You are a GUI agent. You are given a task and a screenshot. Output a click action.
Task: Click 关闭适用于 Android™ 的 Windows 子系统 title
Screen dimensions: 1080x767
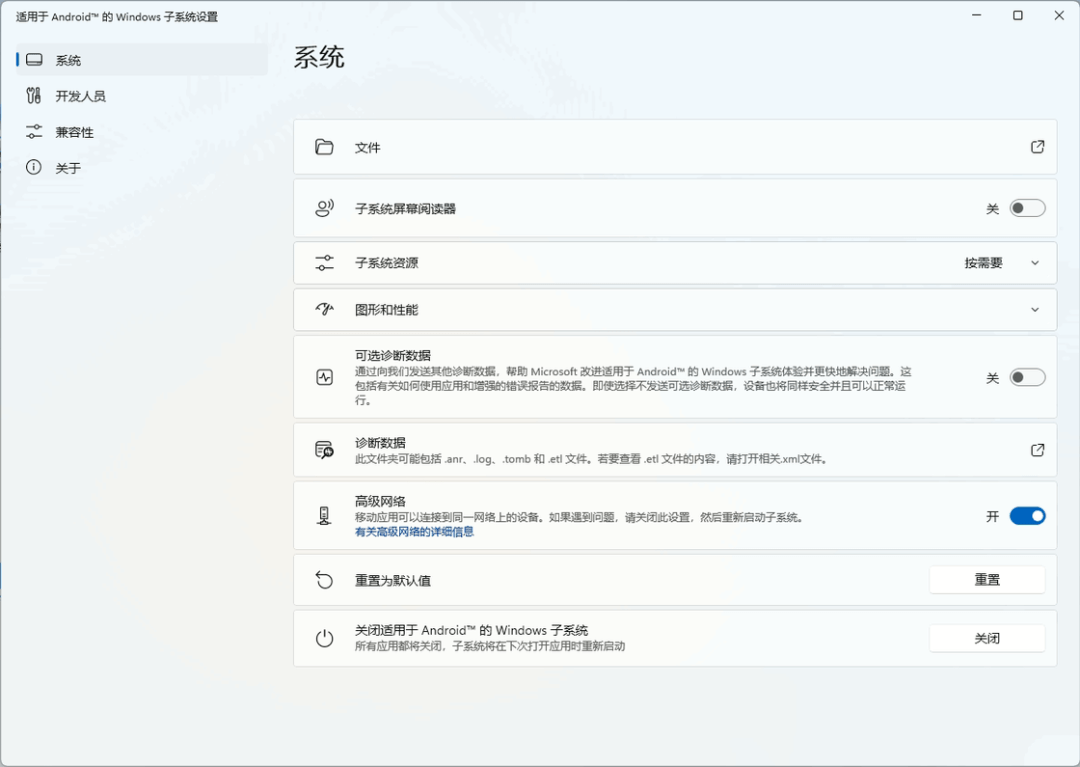tap(471, 630)
